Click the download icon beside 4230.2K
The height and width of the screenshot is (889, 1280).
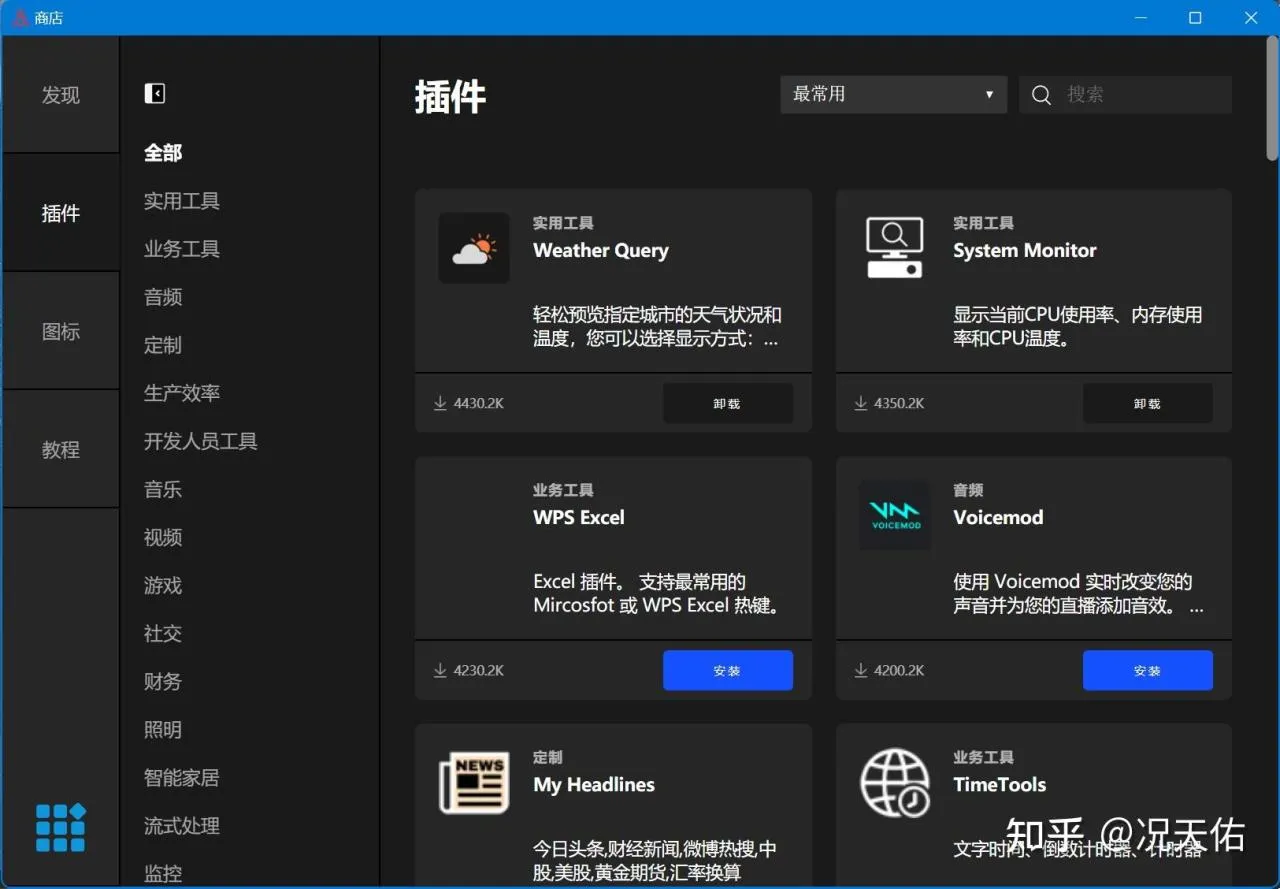coord(440,670)
